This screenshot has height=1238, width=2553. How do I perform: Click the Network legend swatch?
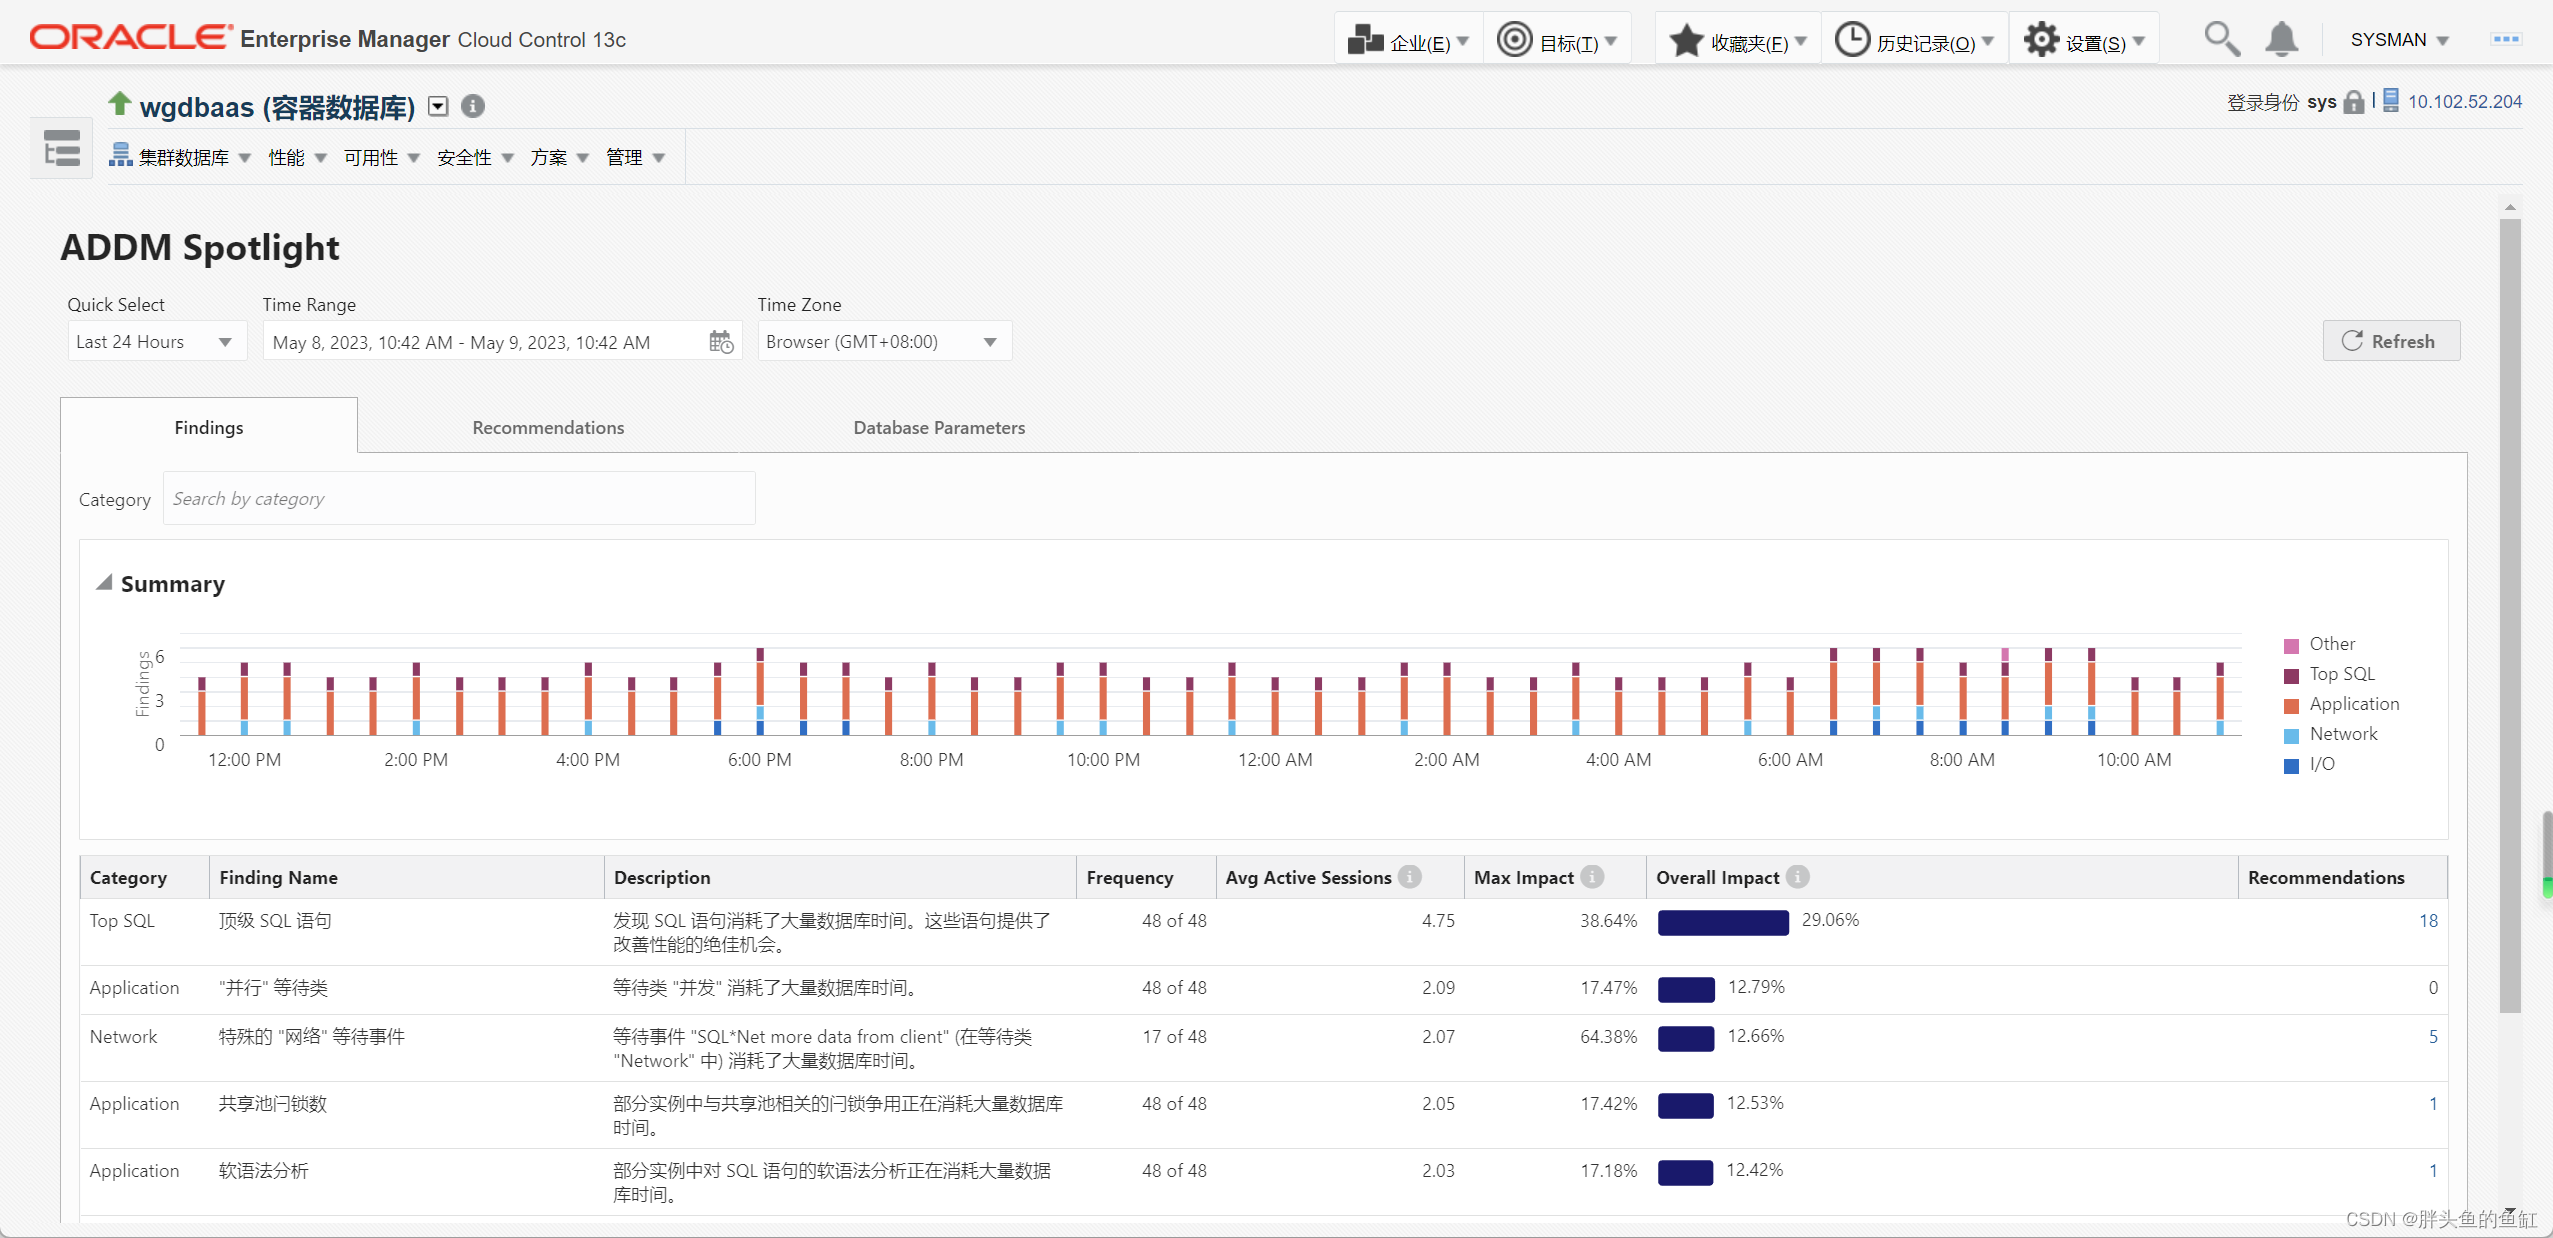[x=2291, y=735]
